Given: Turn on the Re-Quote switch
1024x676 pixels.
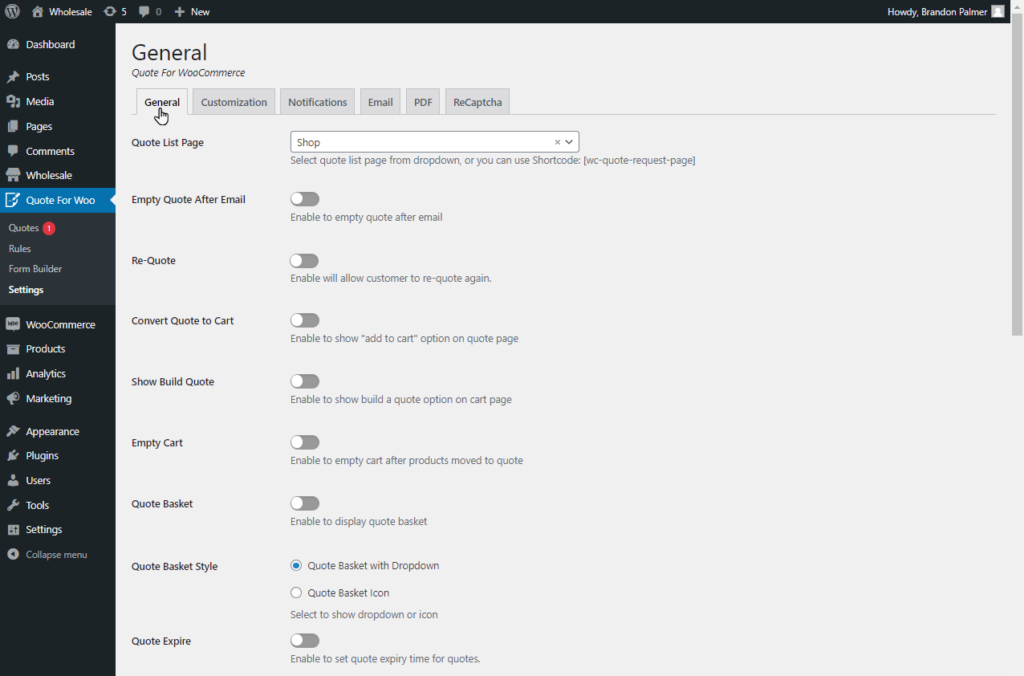Looking at the screenshot, I should pos(304,260).
